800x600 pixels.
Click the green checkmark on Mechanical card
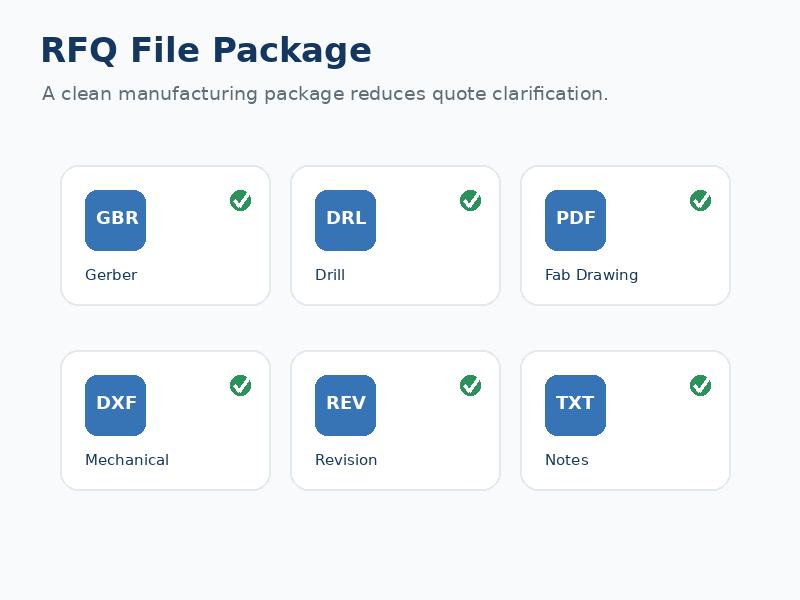point(240,386)
